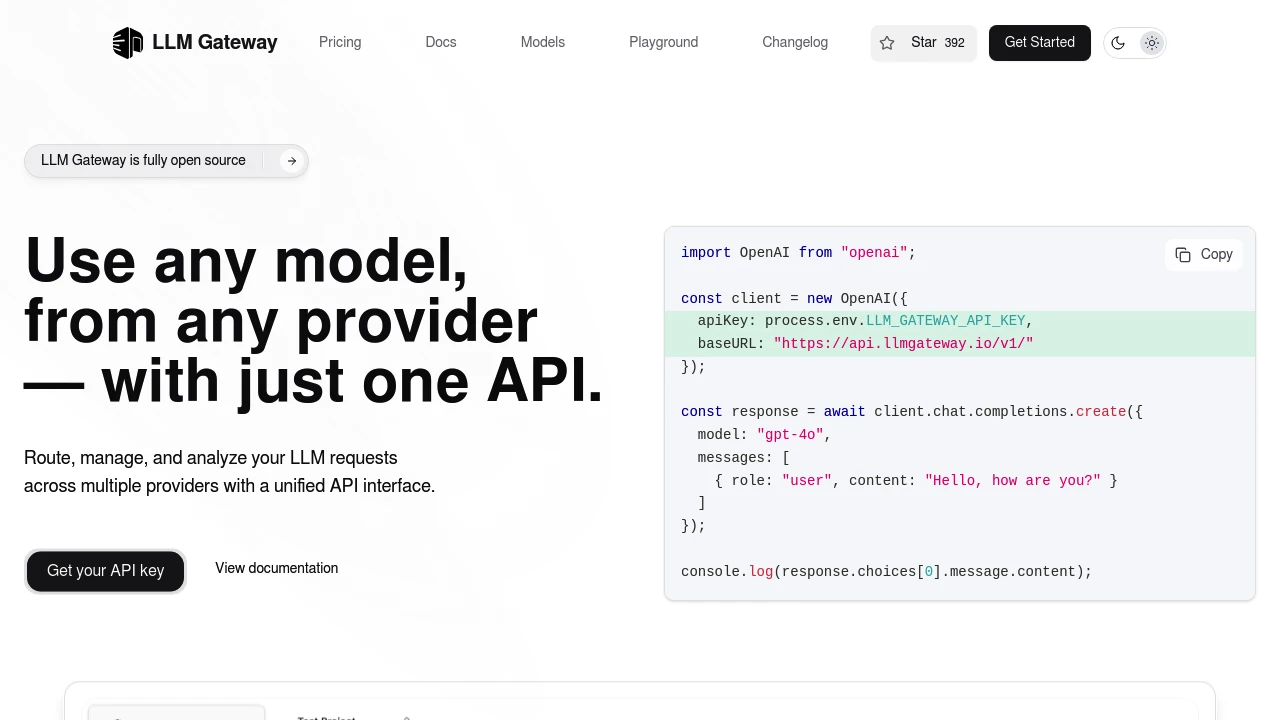Click the "const client = new OpenAI" line
This screenshot has height=720, width=1280.
(794, 299)
